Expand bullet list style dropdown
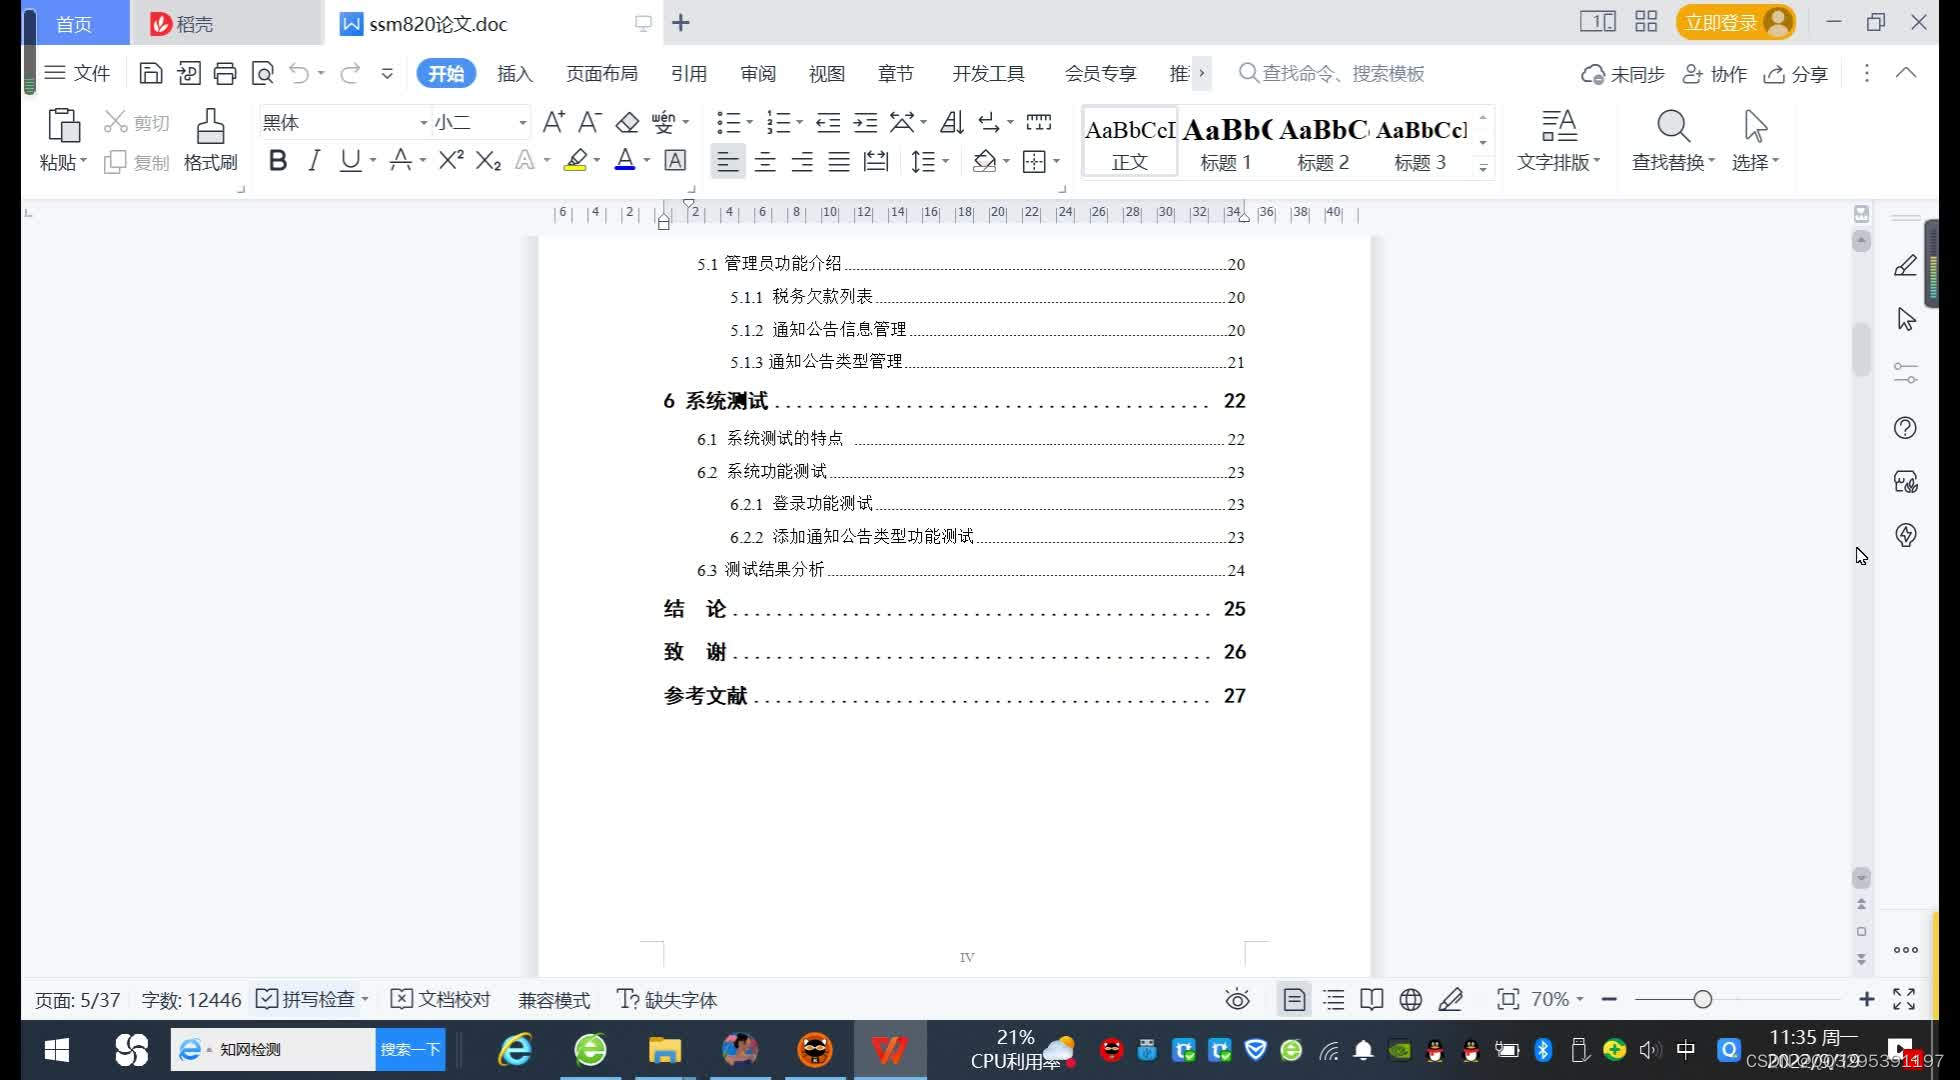Viewport: 1960px width, 1080px height. point(750,123)
